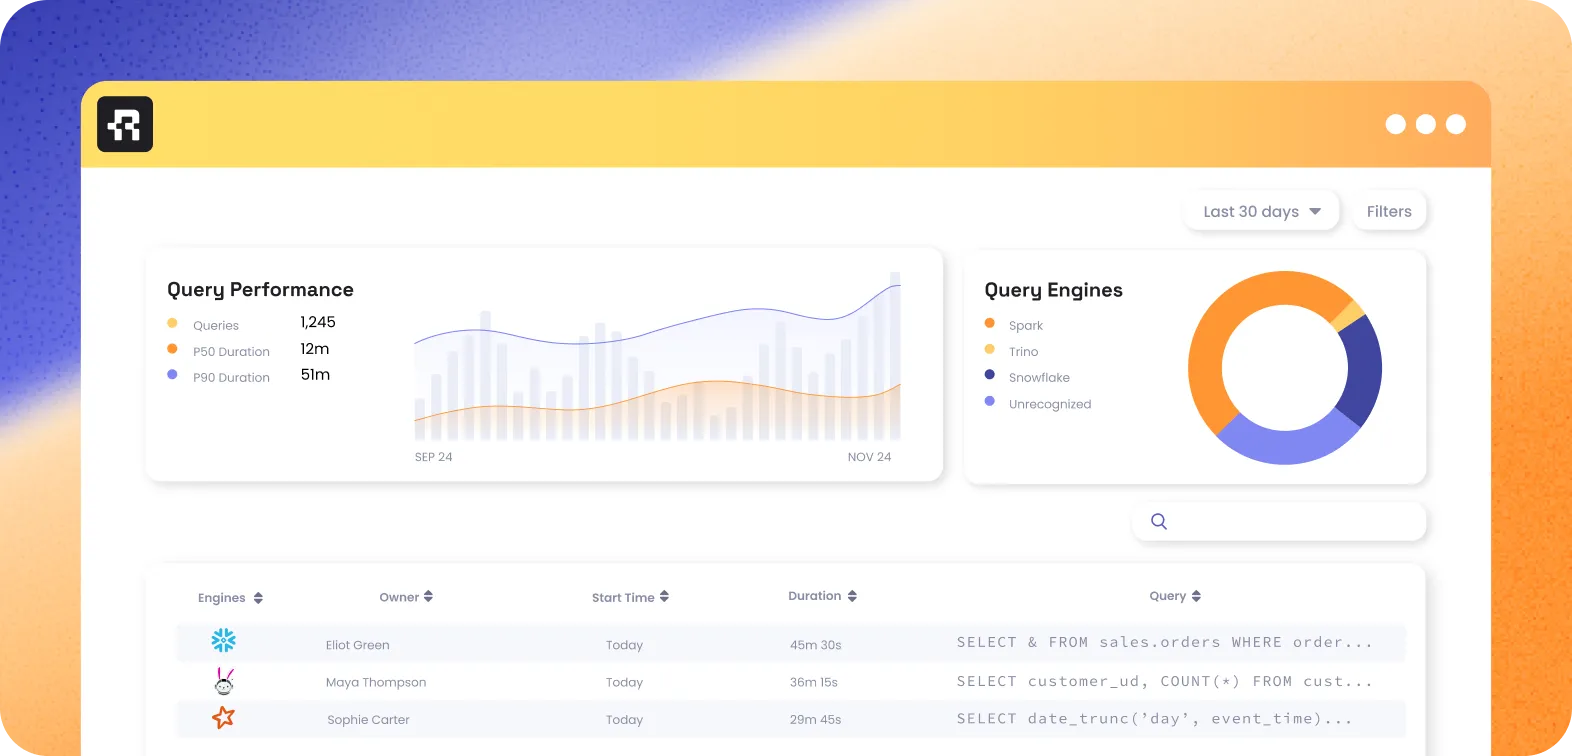Sort the table by Owner column arrows

click(x=428, y=596)
